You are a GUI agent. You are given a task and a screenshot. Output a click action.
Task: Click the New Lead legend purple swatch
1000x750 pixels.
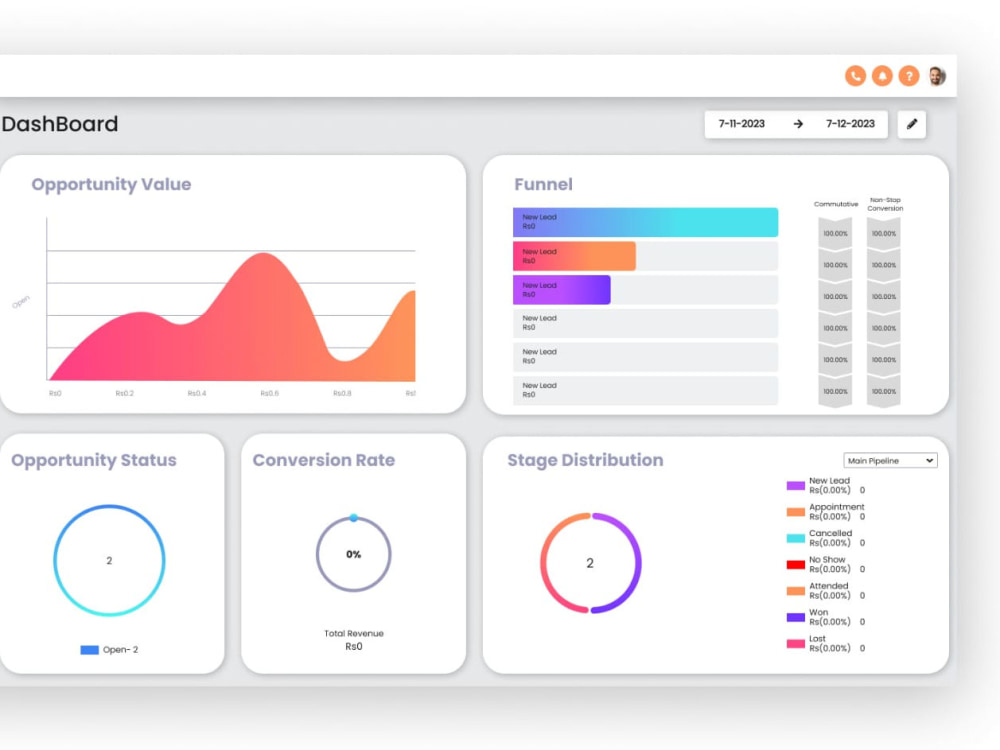point(795,485)
